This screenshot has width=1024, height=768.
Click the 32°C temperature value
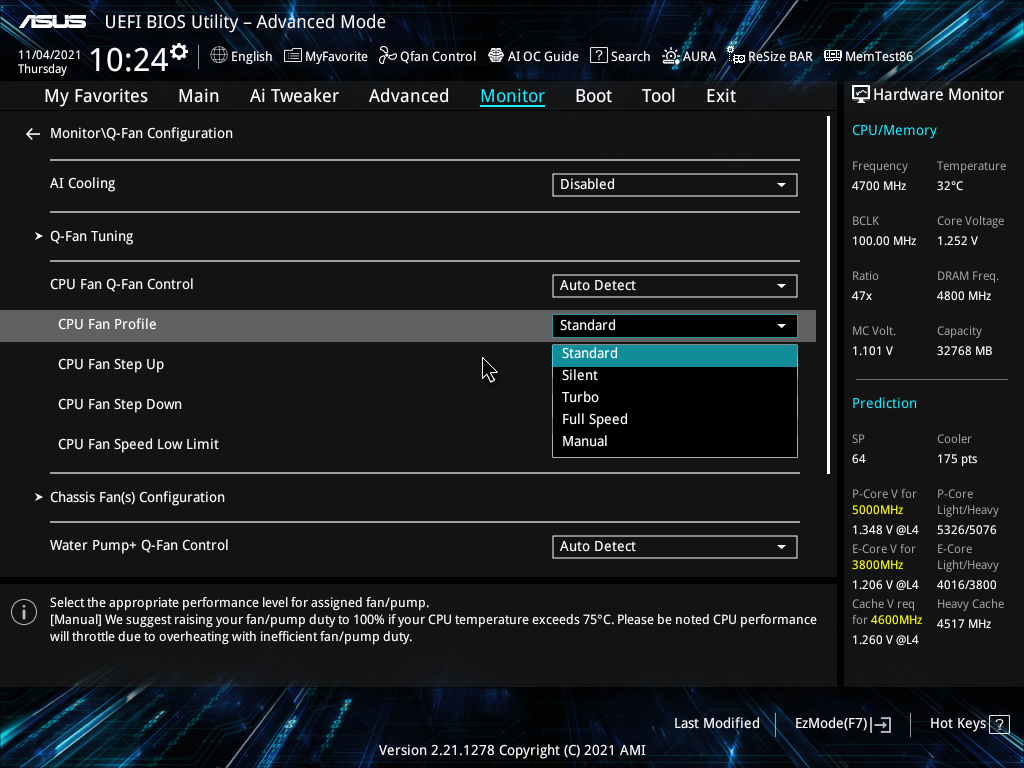950,186
